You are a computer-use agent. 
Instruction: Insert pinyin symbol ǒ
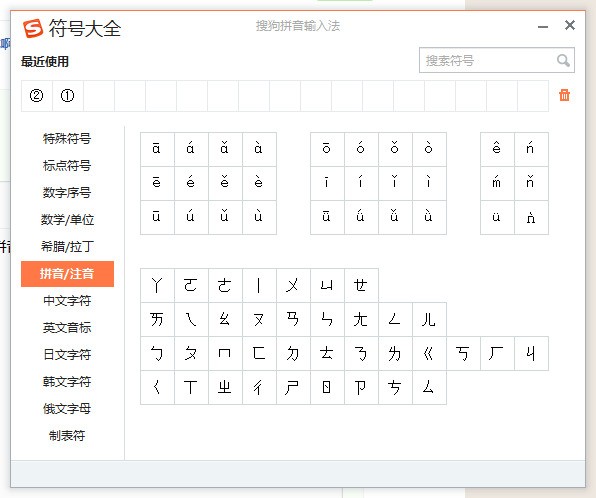click(395, 149)
